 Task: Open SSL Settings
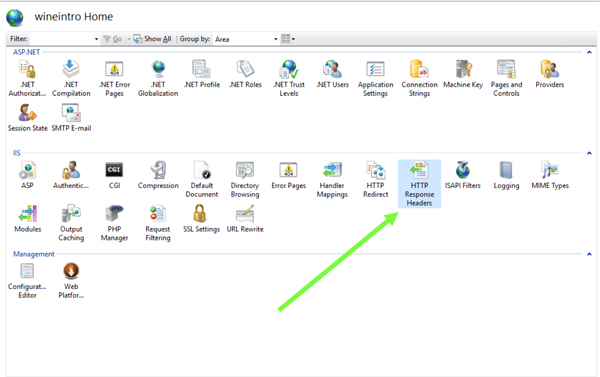click(x=201, y=219)
